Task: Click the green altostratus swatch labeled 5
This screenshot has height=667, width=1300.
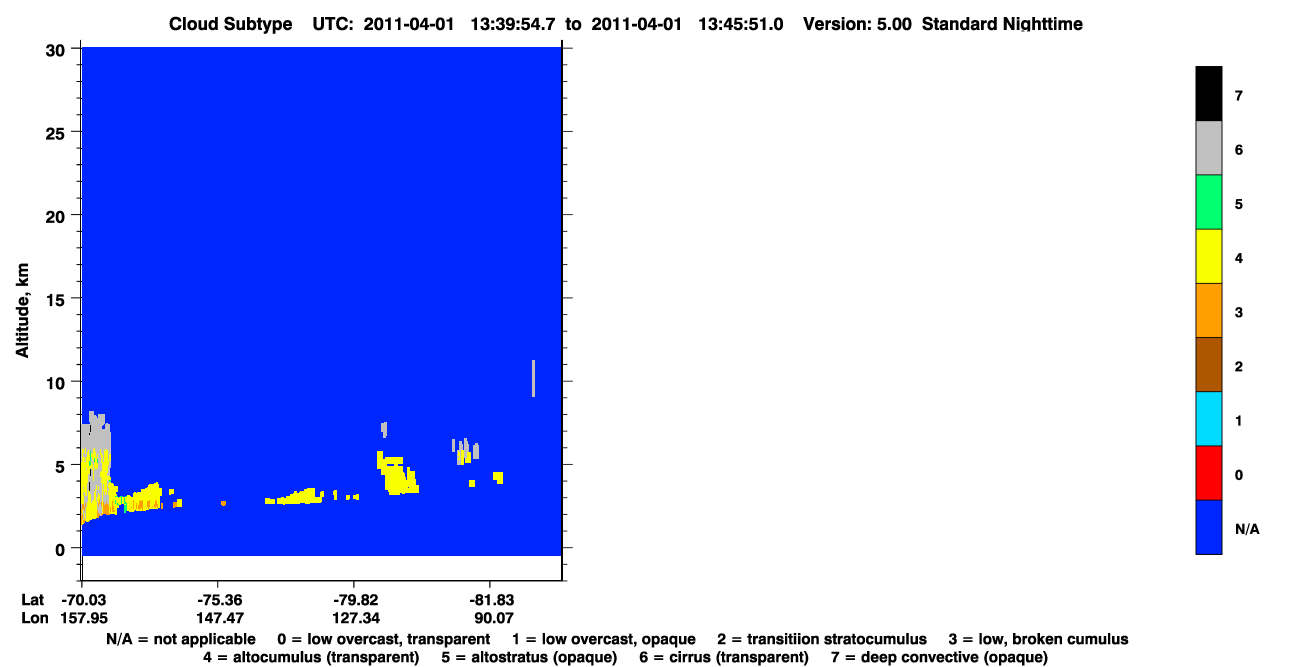Action: pyautogui.click(x=1208, y=202)
